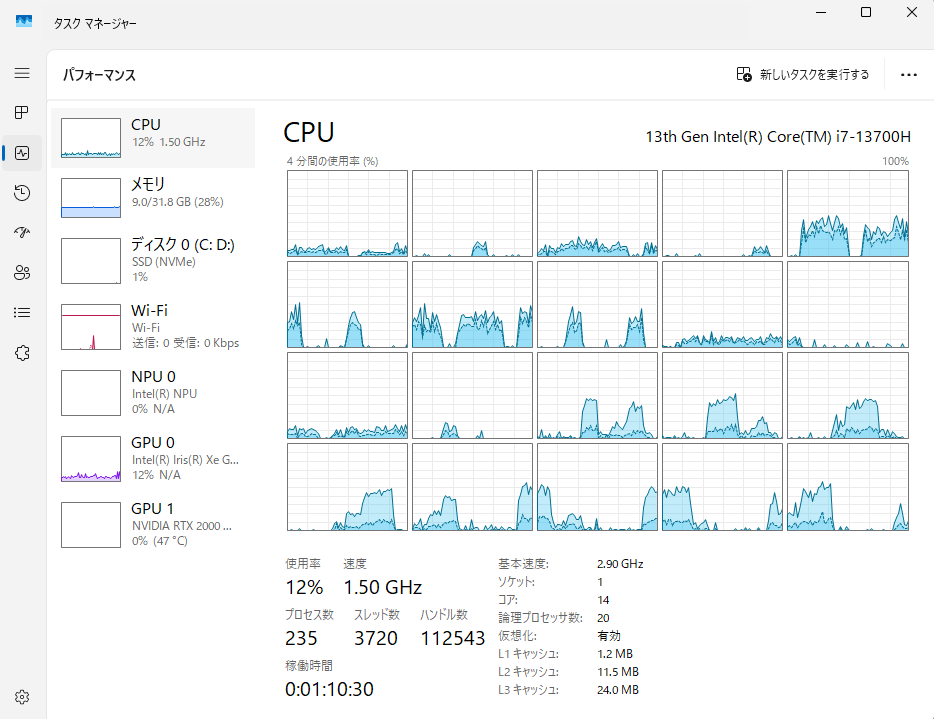Screen dimensions: 934x719
Task: Click the first logical processor graph
Action: [347, 213]
